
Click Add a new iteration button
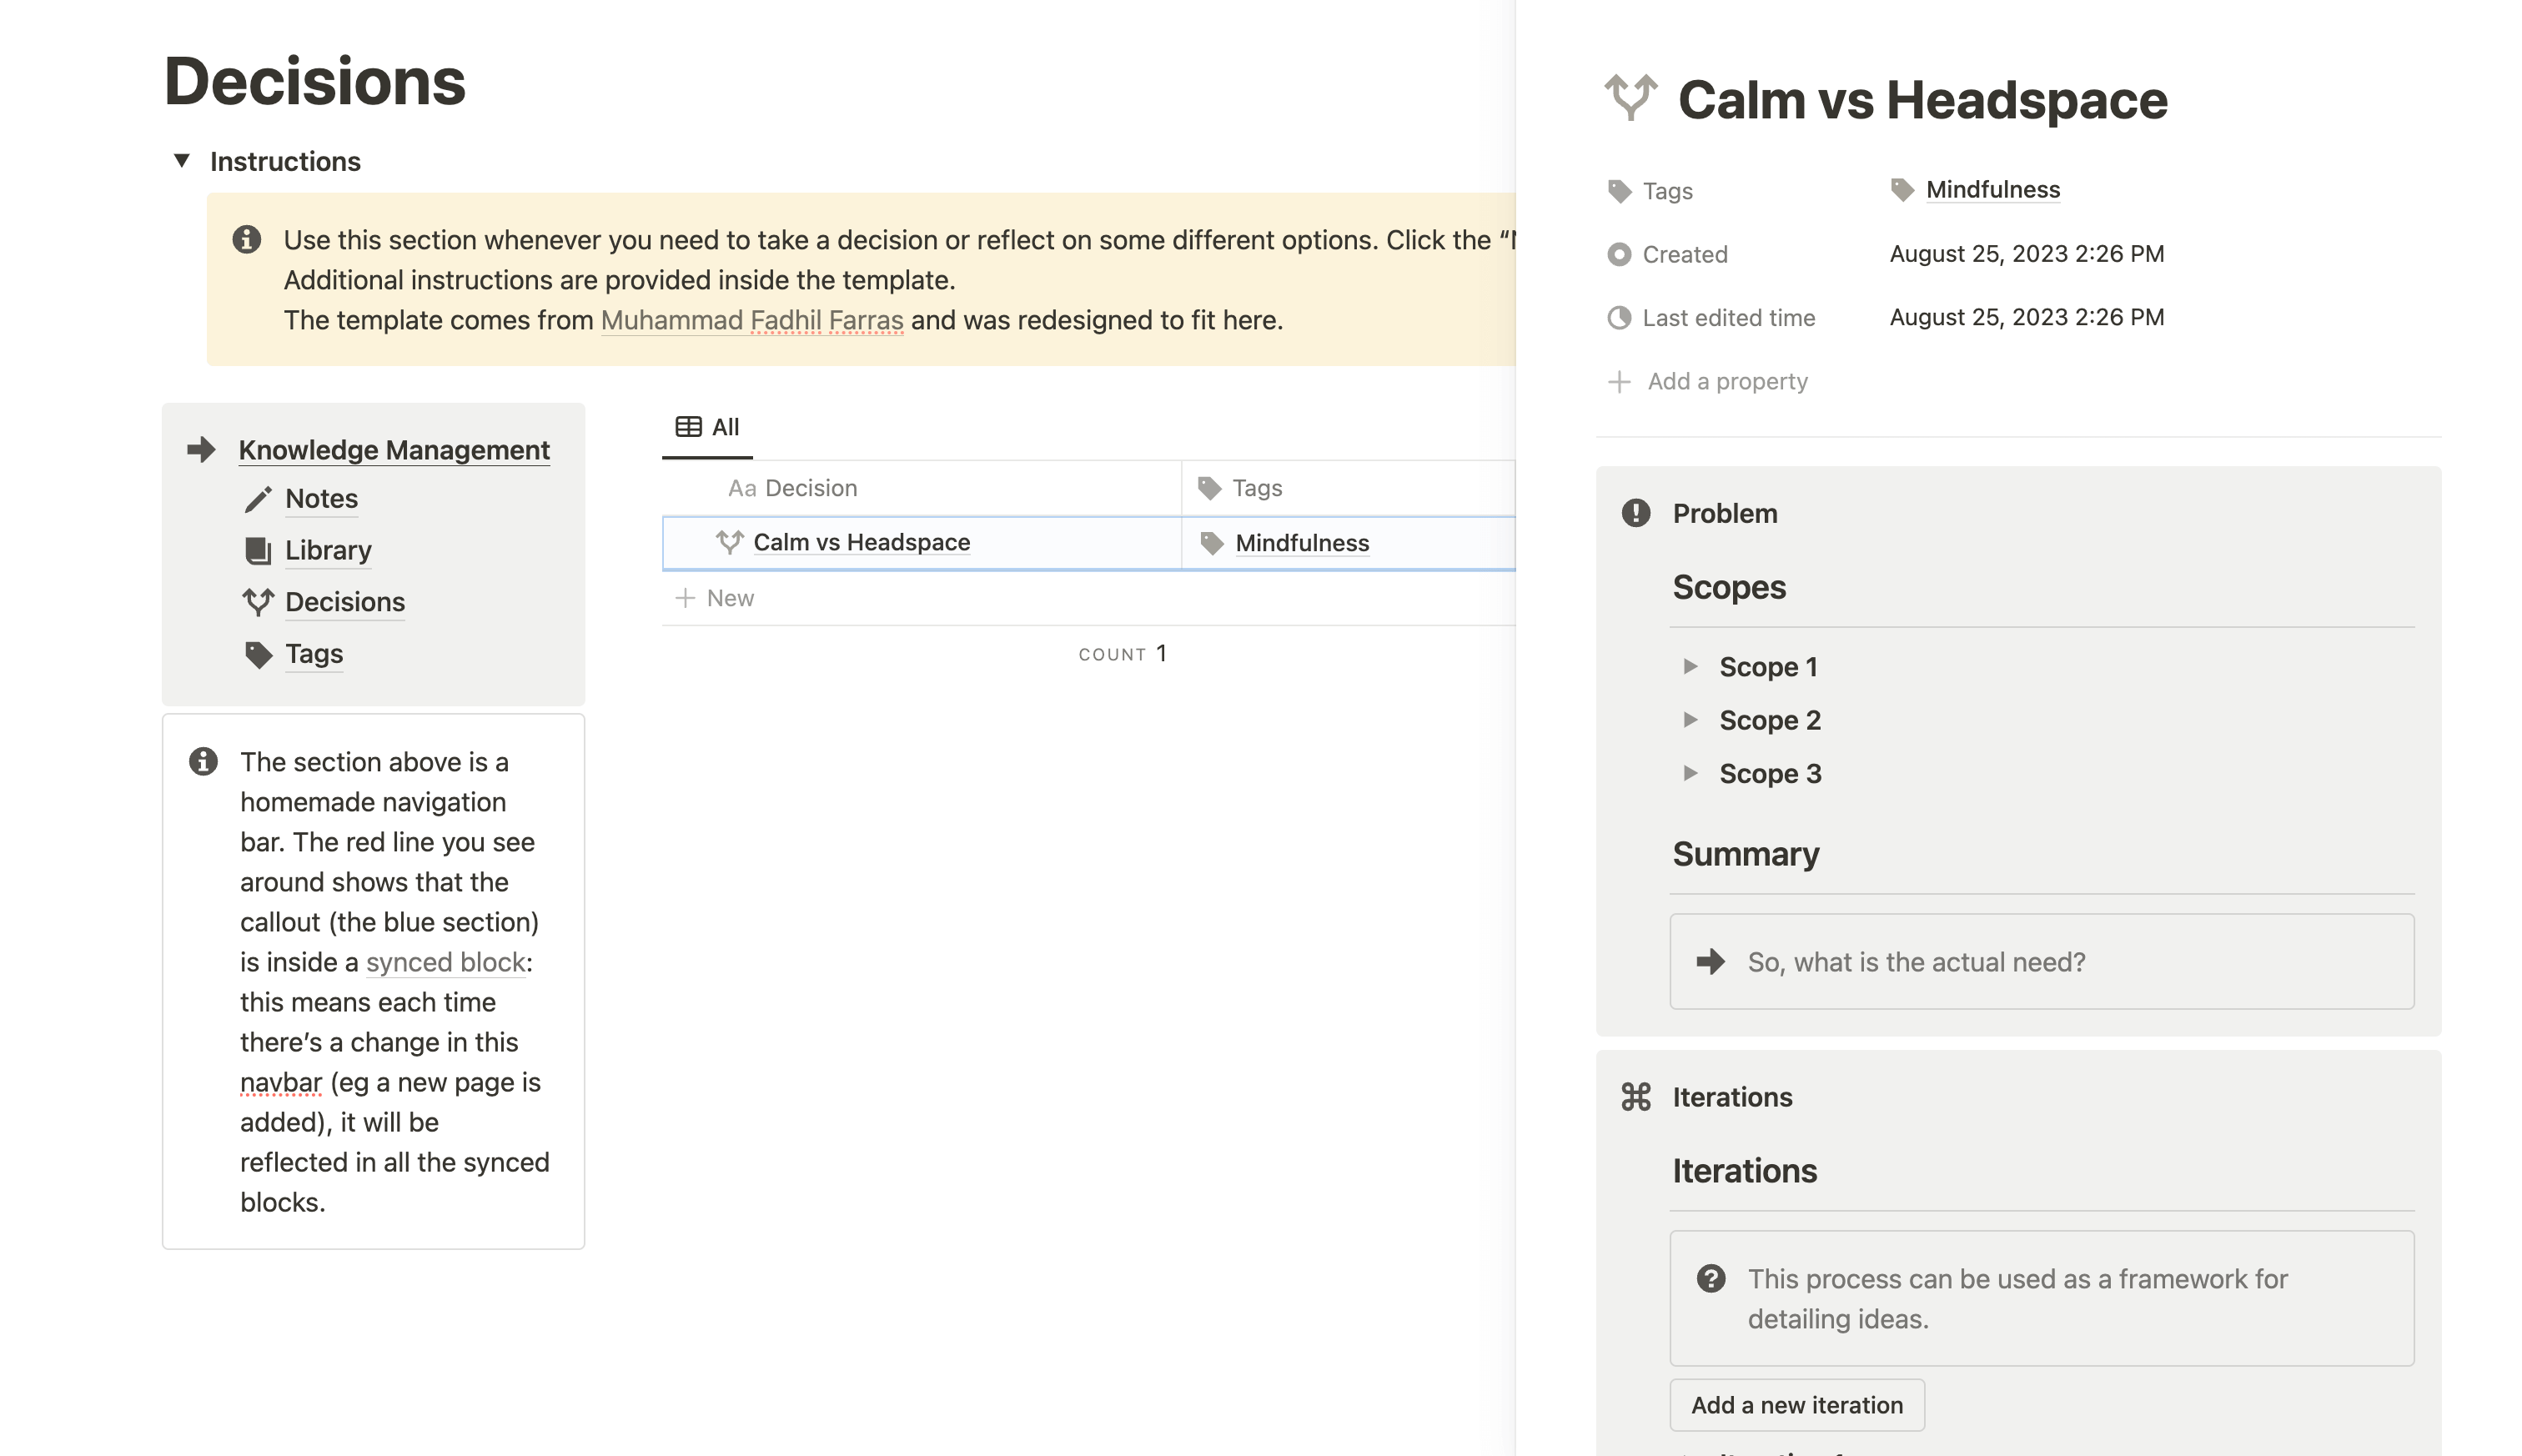[1797, 1404]
